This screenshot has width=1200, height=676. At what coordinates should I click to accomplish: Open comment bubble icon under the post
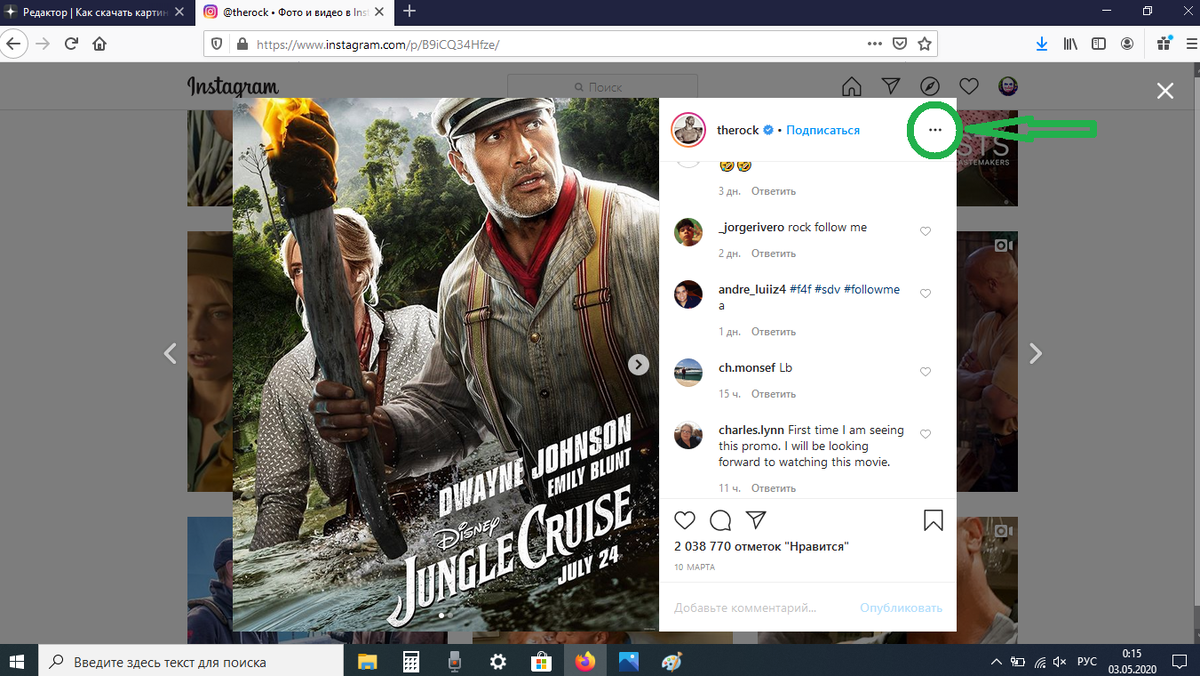[720, 520]
